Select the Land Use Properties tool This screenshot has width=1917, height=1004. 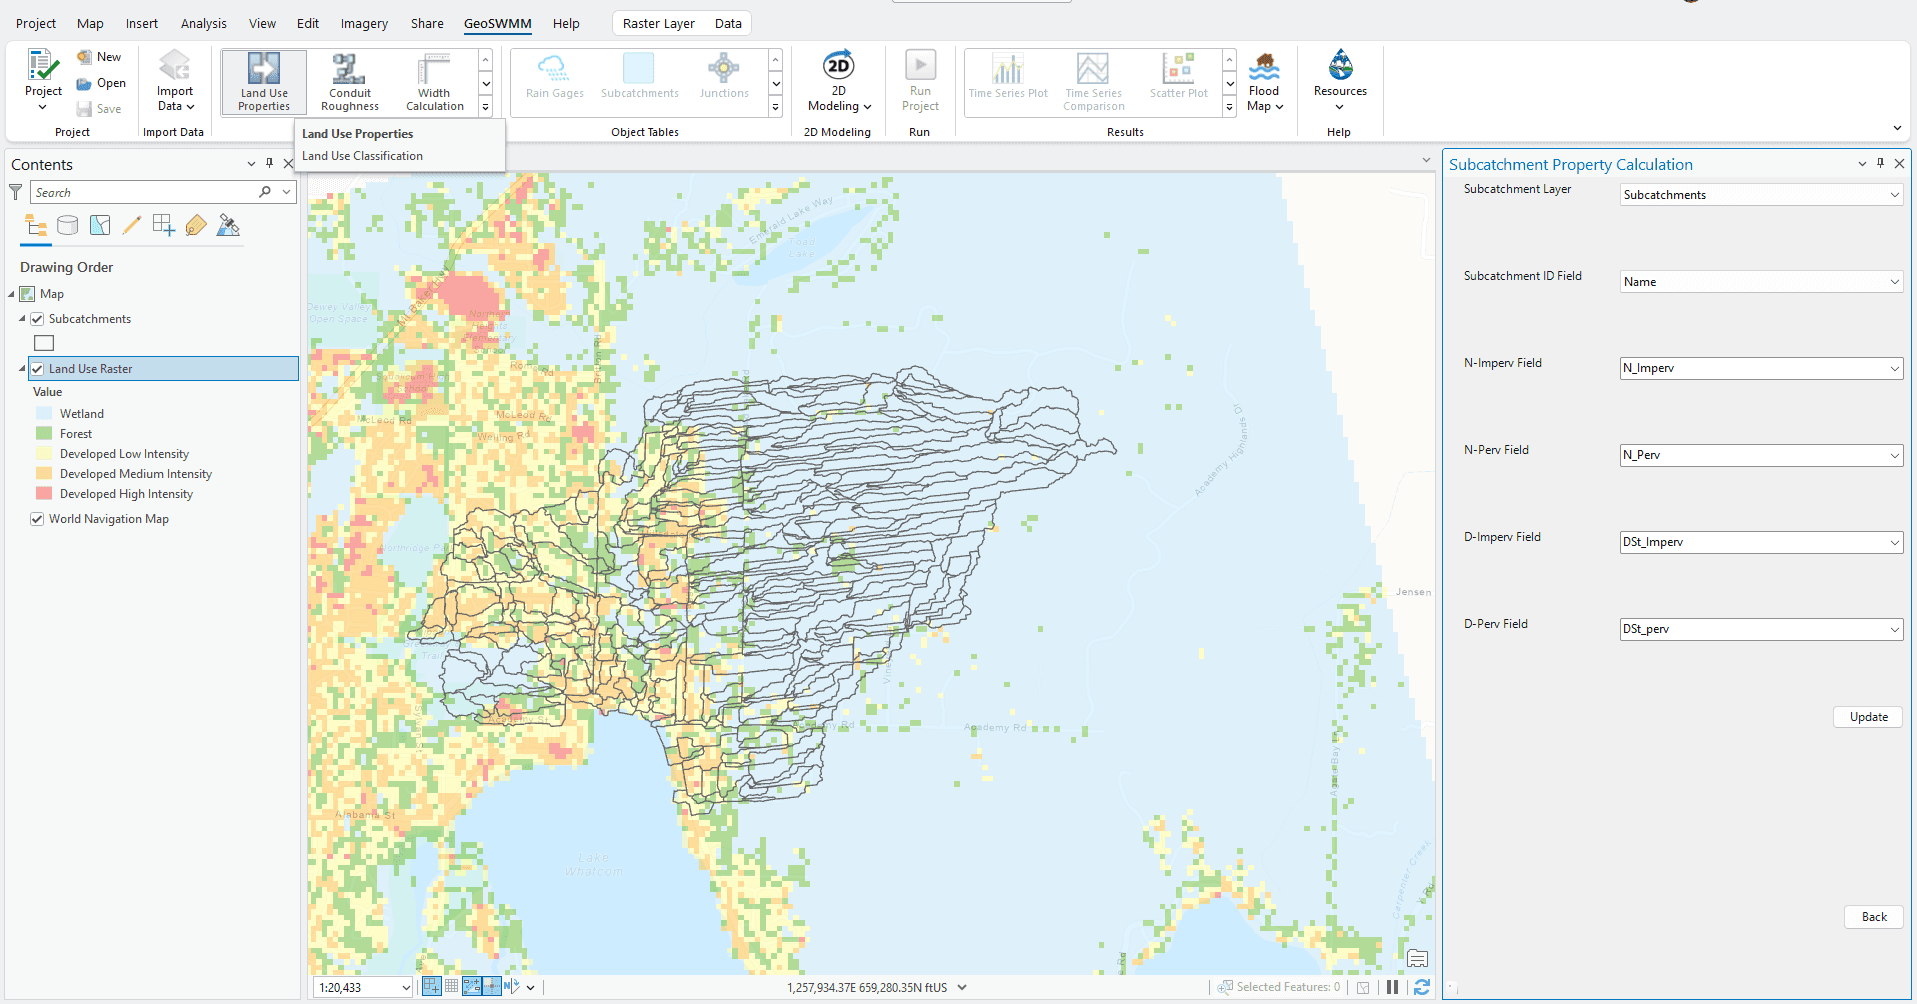pos(264,82)
